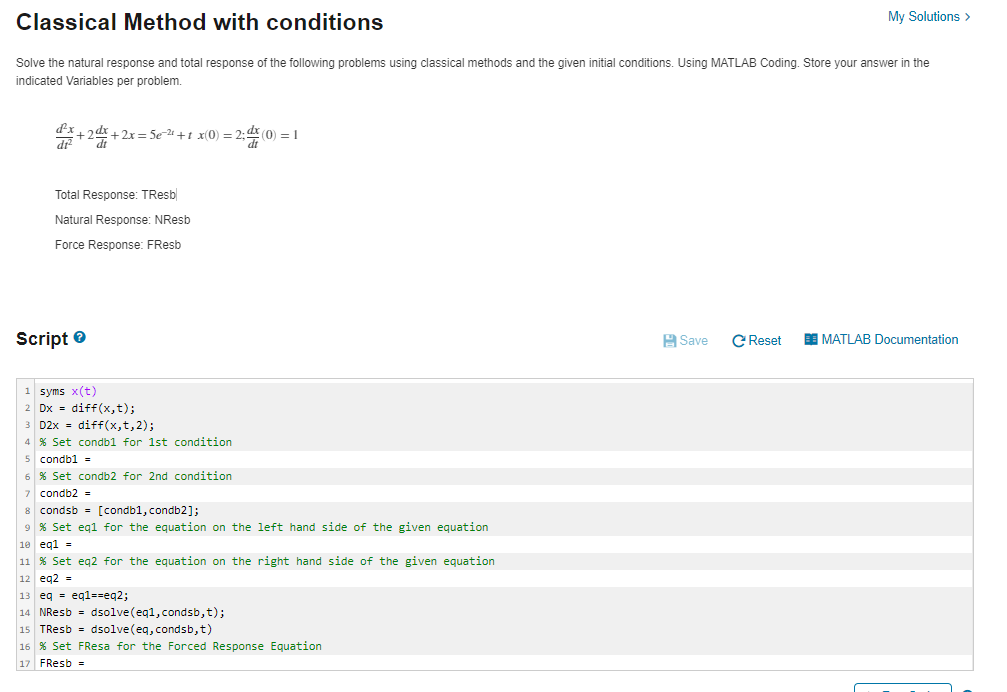Click line number 10 in editor gutter
The image size is (1007, 692).
25,544
